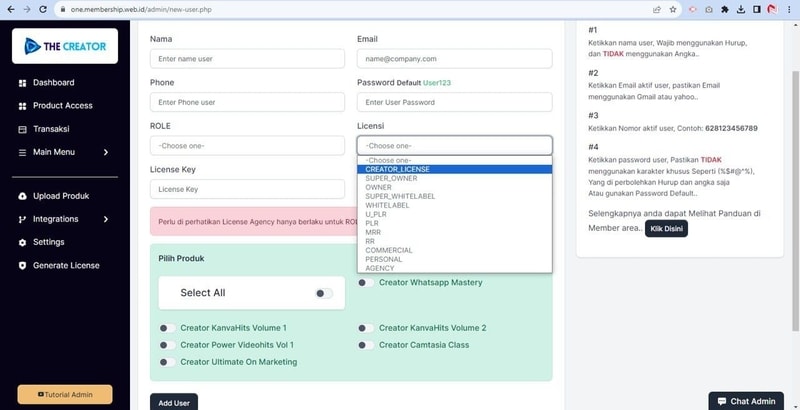
Task: Click the Upload Produk icon in sidebar
Action: (22, 196)
